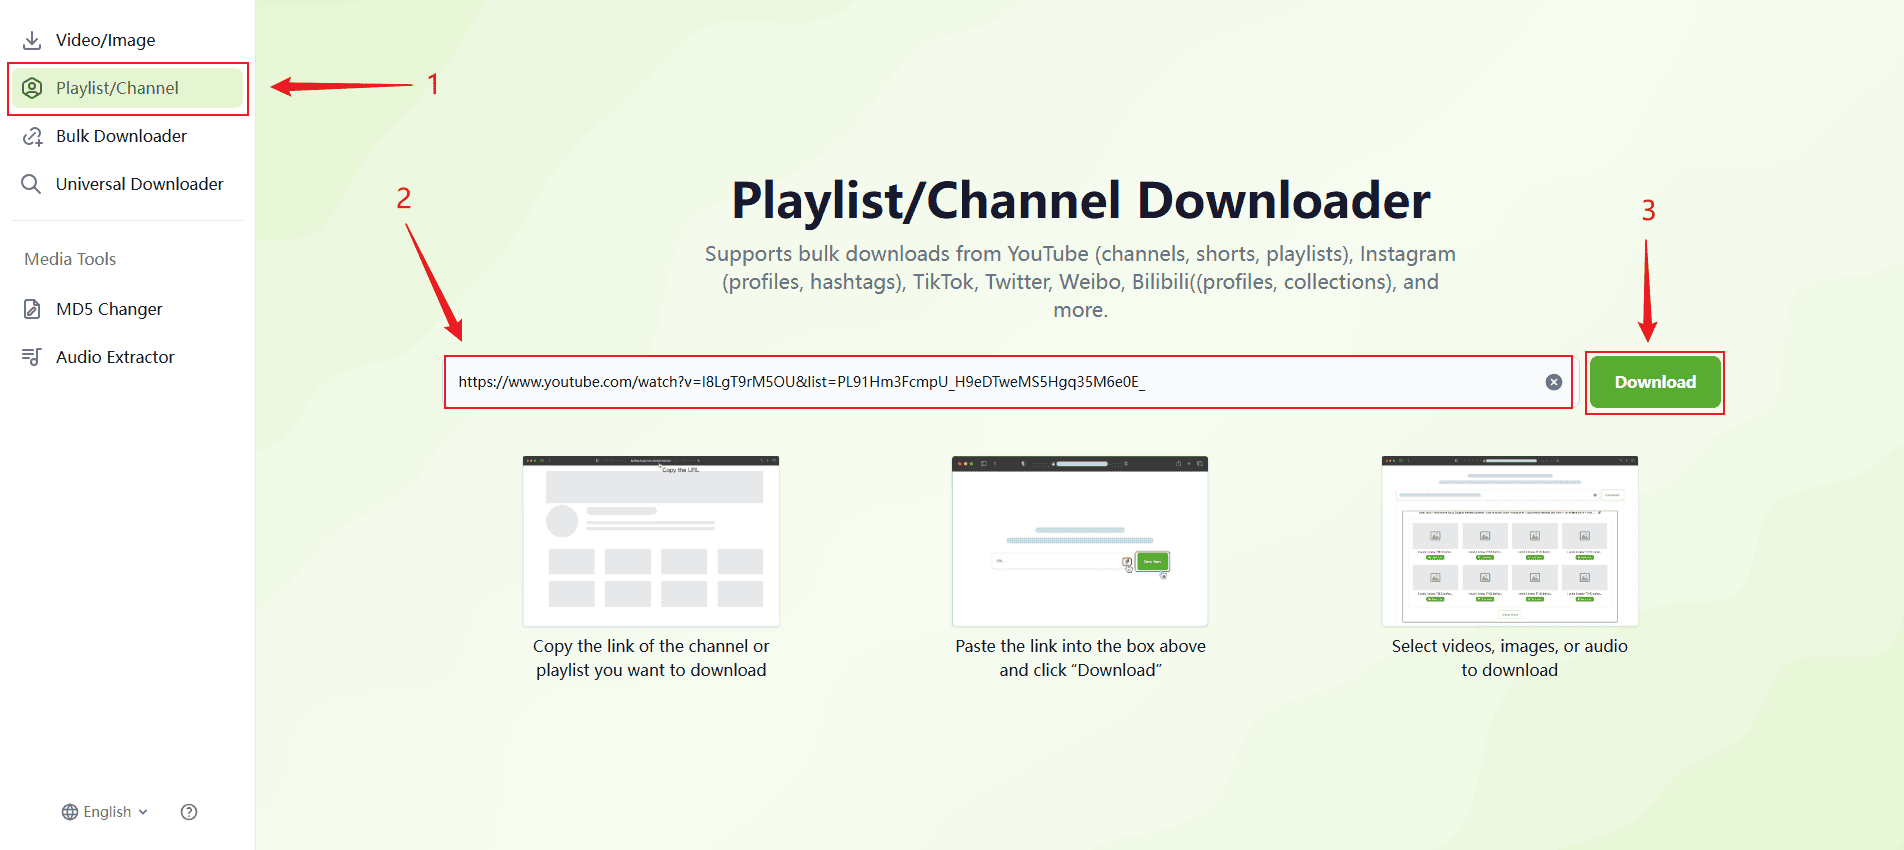The height and width of the screenshot is (850, 1904).
Task: Open Universal Downloader
Action: point(128,184)
